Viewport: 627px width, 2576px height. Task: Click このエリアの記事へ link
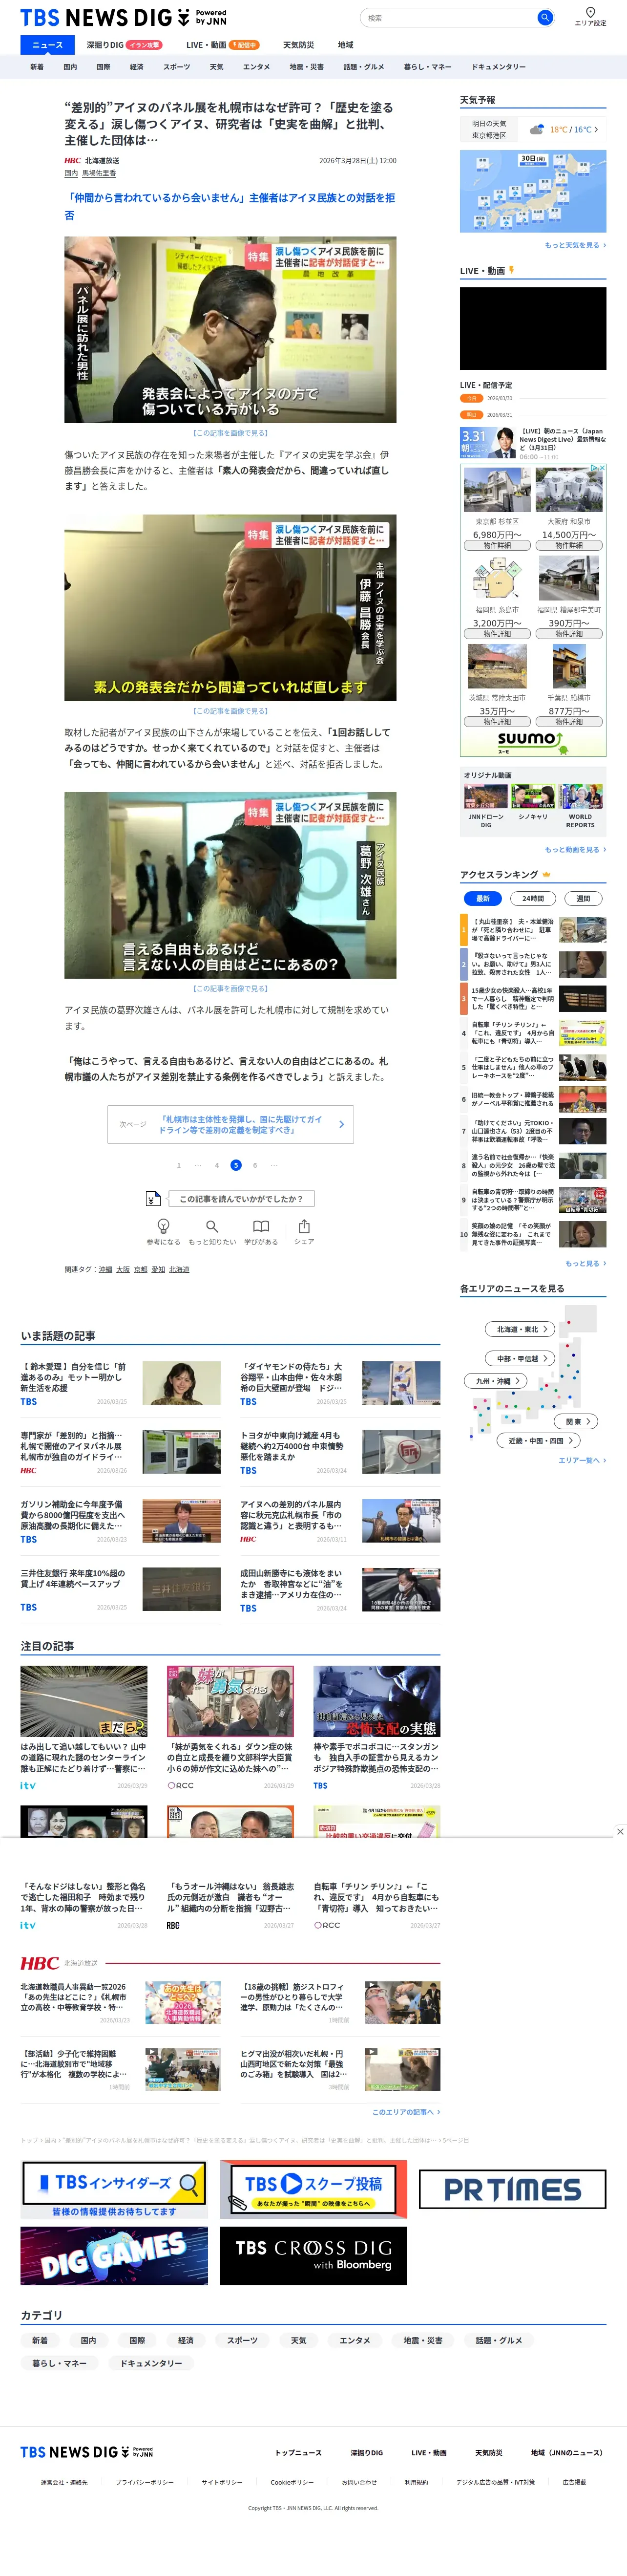[406, 2112]
